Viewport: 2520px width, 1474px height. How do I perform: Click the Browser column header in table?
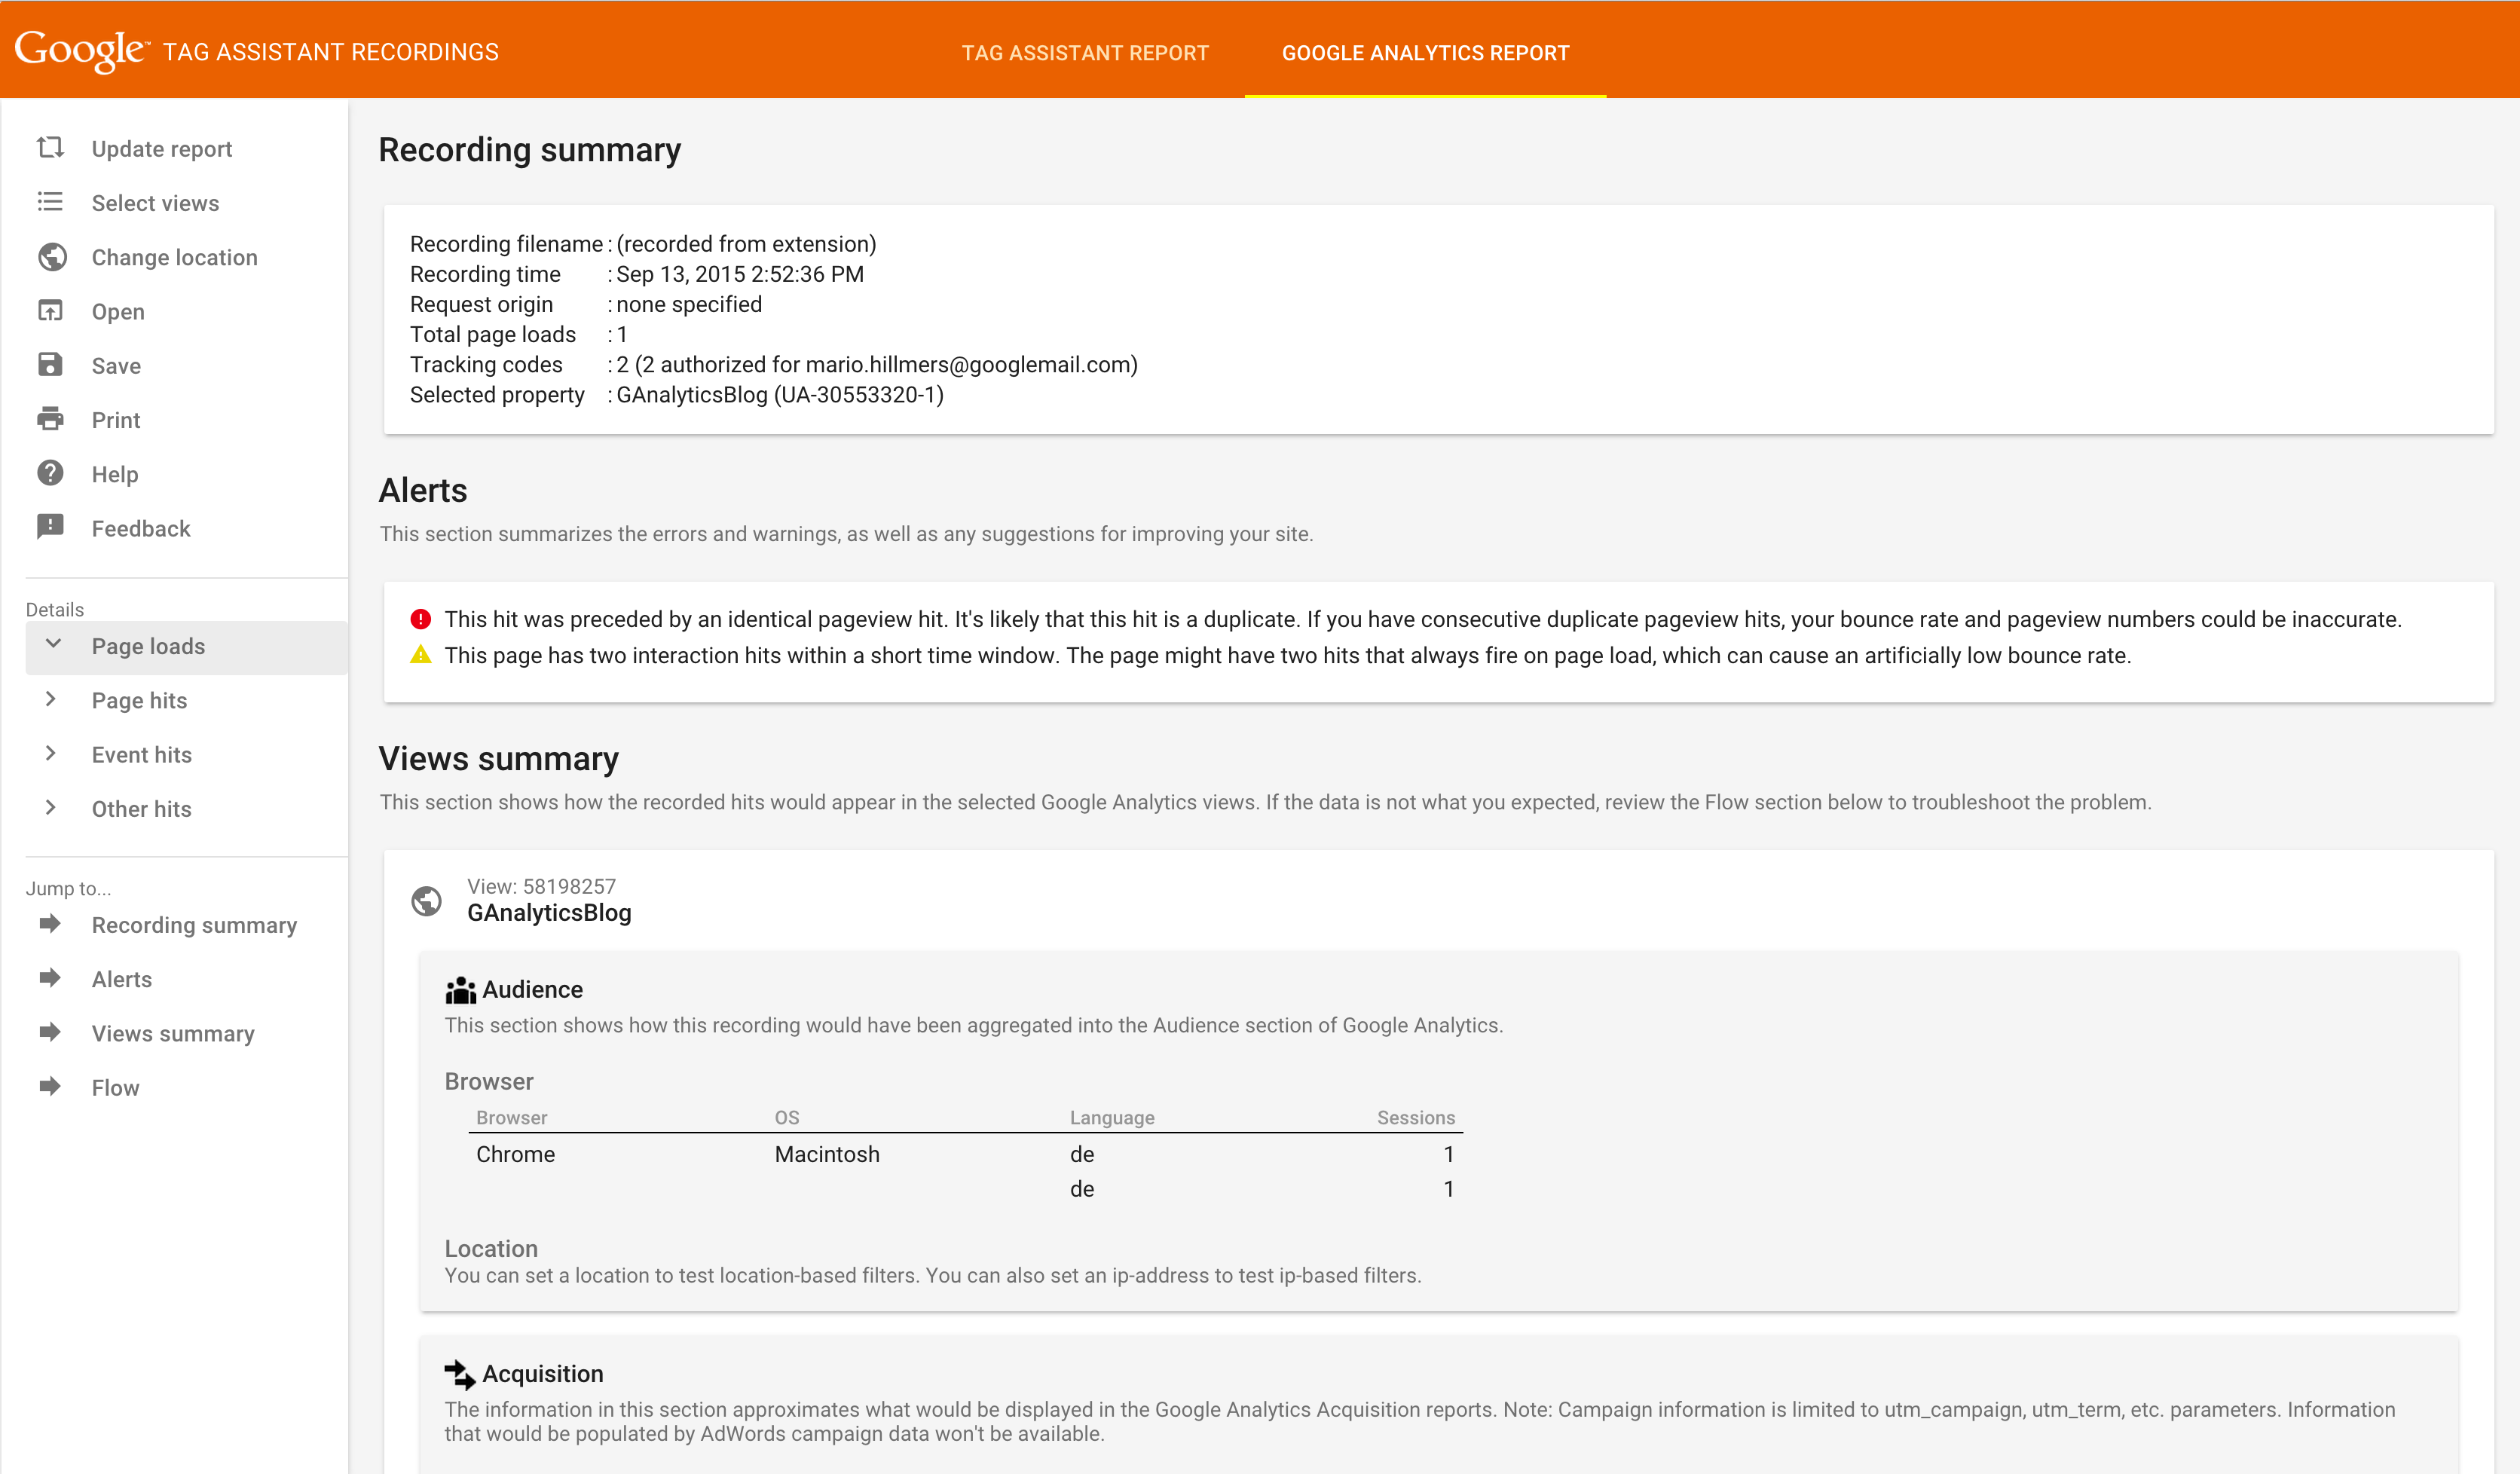point(512,1118)
